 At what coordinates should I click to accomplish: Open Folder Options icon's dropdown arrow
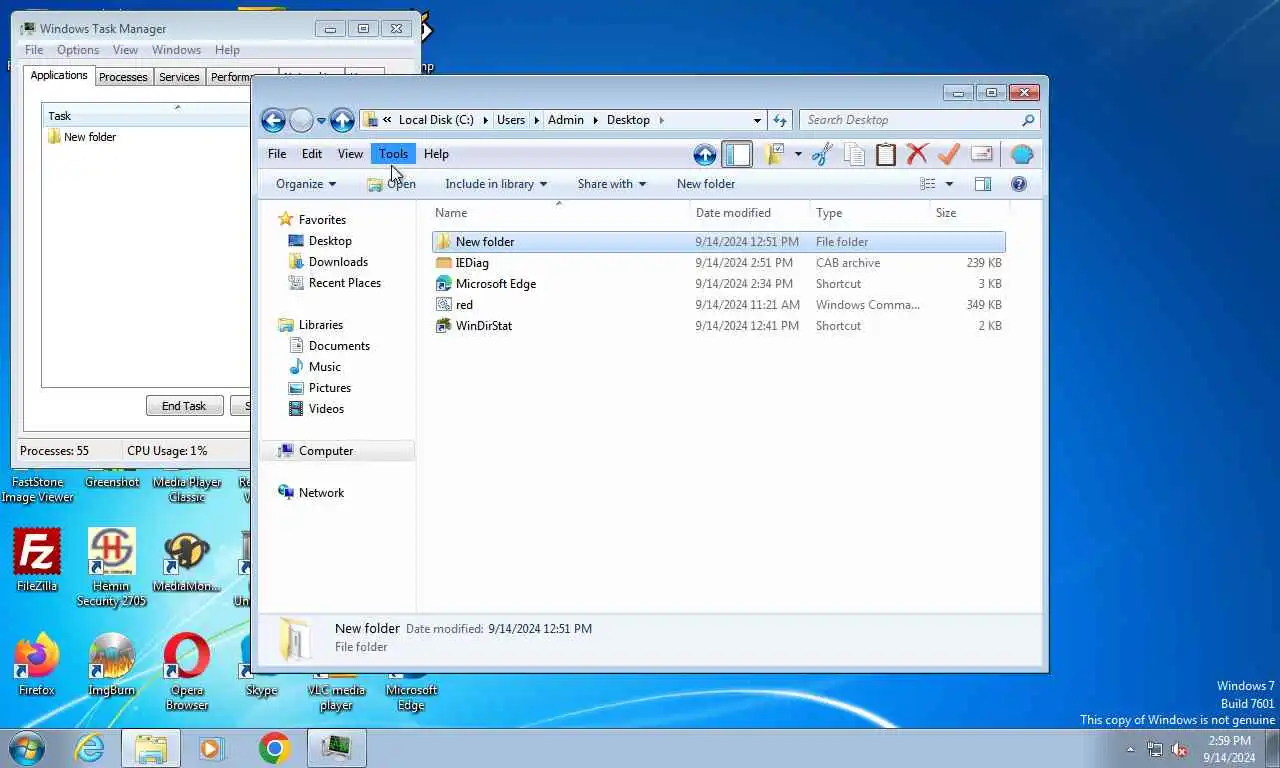(x=797, y=154)
